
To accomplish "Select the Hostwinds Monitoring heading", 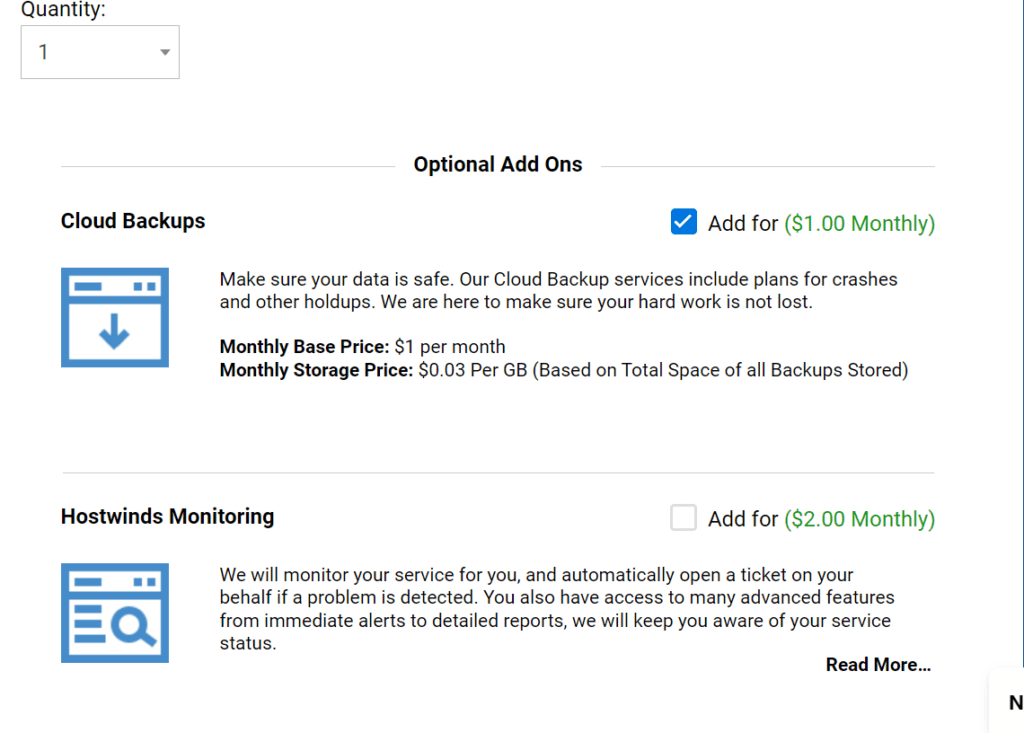I will click(x=167, y=517).
